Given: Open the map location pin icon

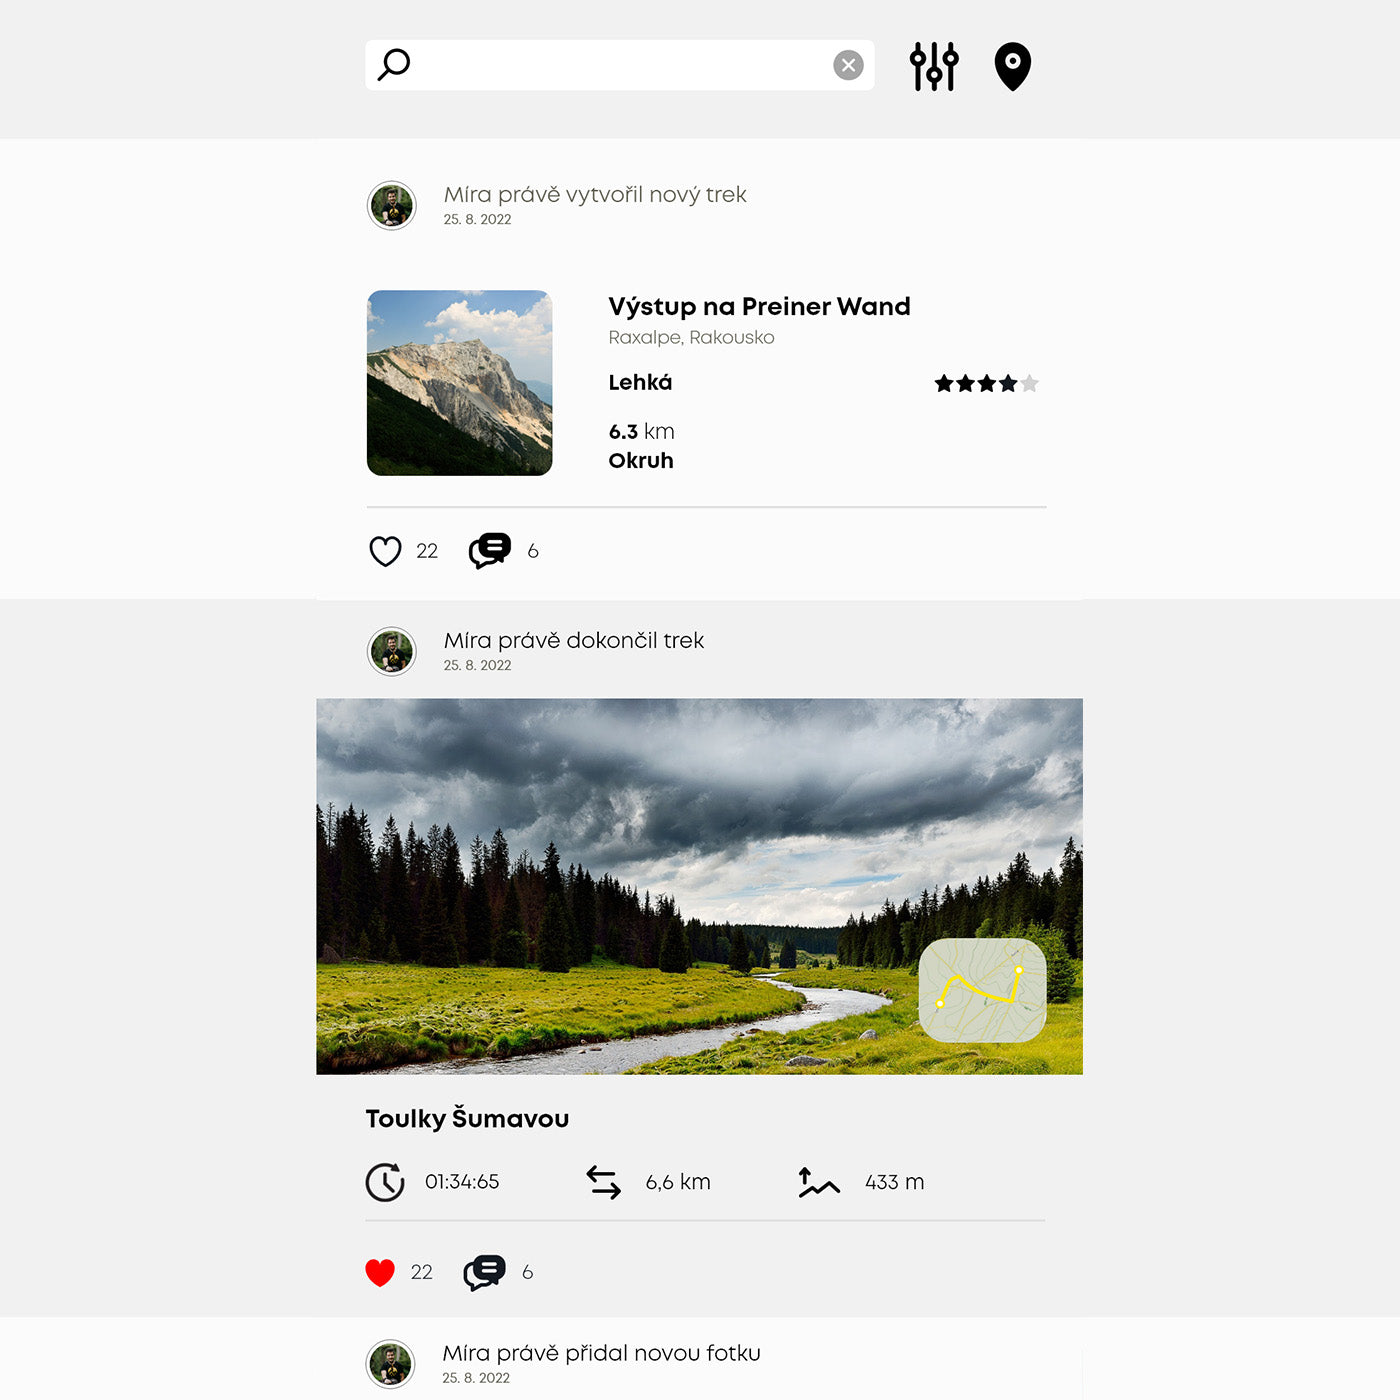Looking at the screenshot, I should pos(1013,66).
